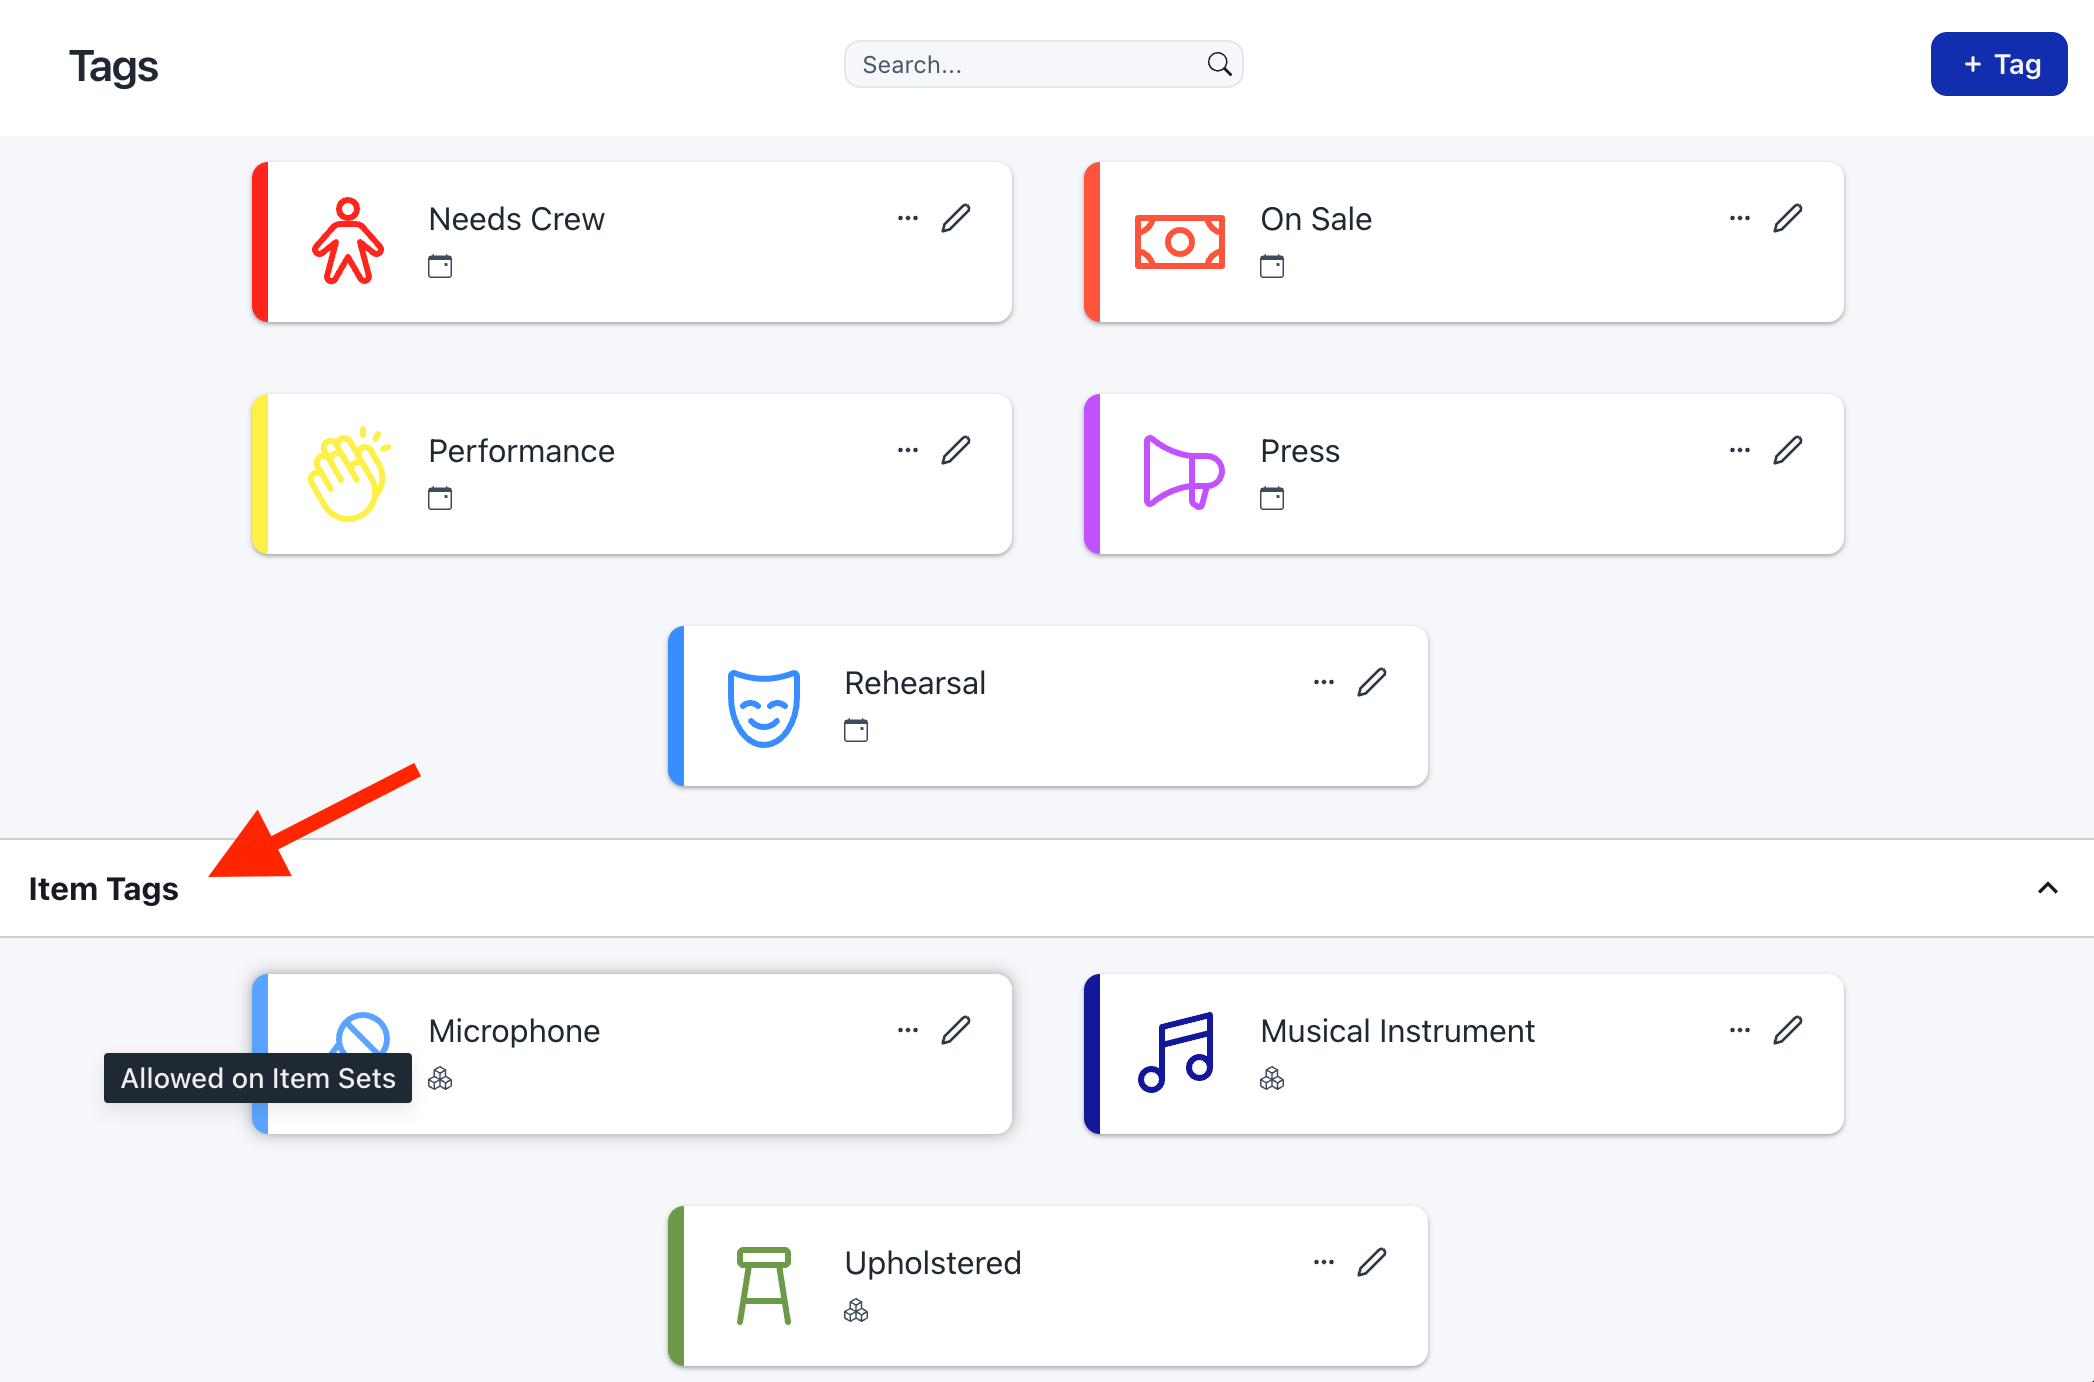Viewport: 2094px width, 1382px height.
Task: Click the magnifying glass search icon
Action: pyautogui.click(x=1219, y=64)
